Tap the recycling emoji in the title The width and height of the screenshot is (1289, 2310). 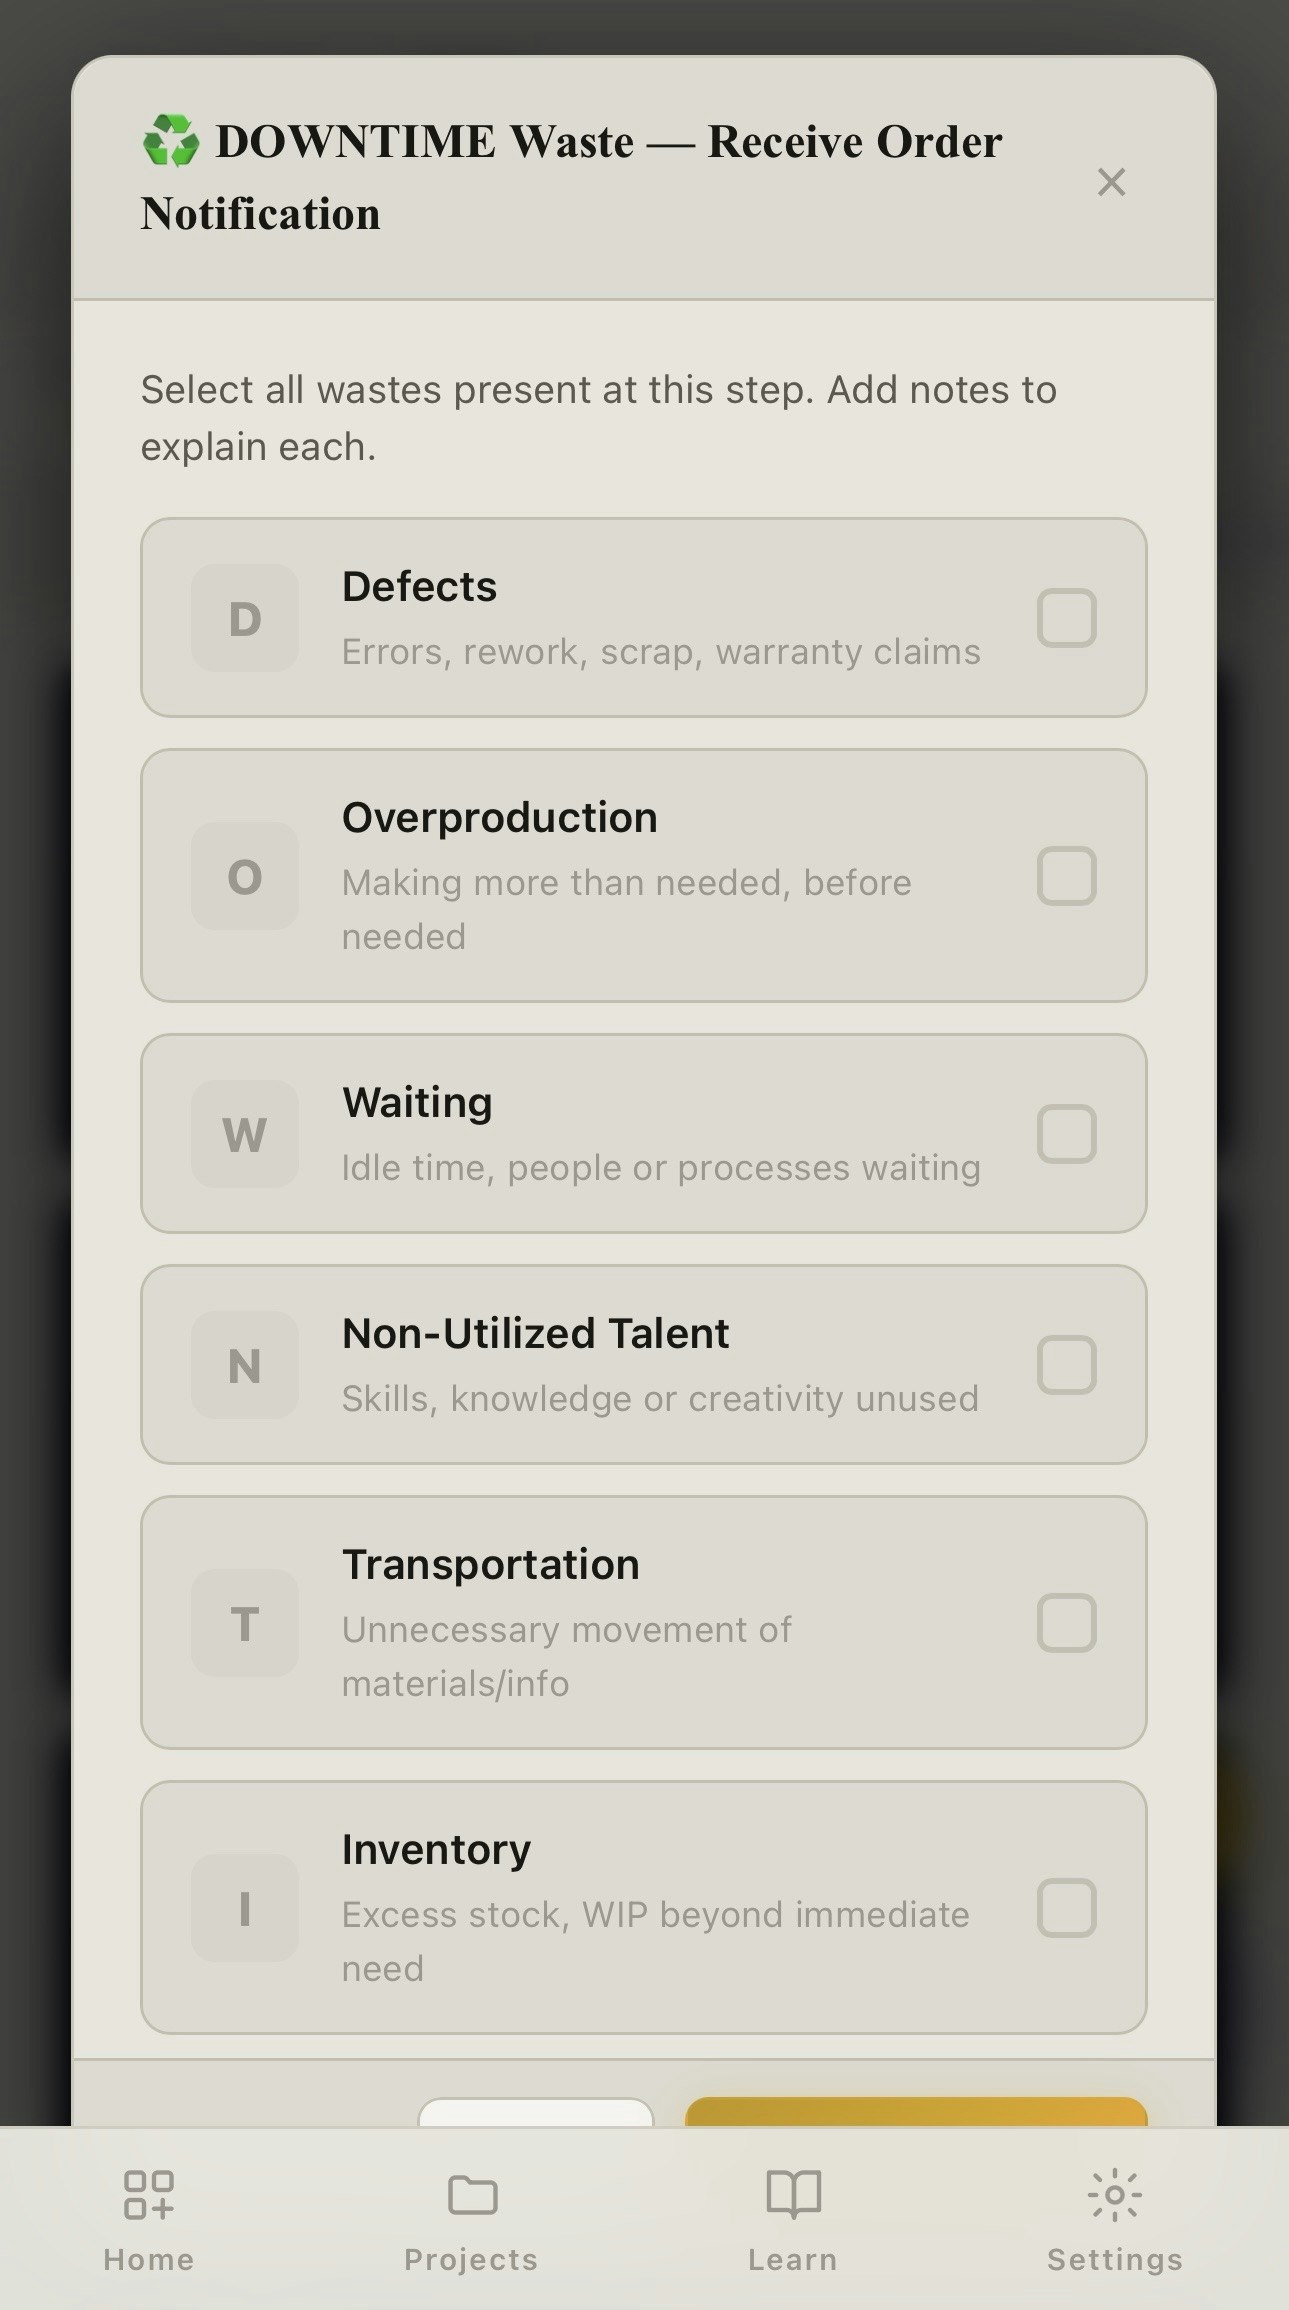pos(171,140)
